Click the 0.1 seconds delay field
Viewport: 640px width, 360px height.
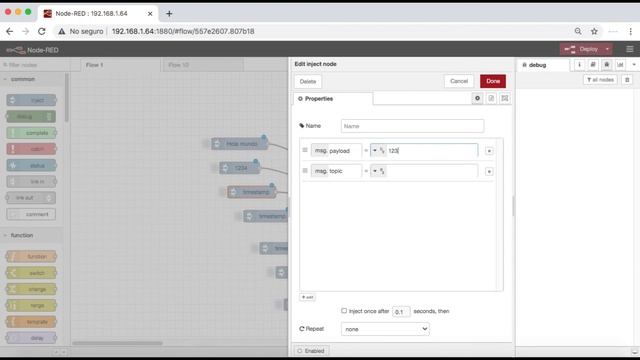(x=401, y=311)
